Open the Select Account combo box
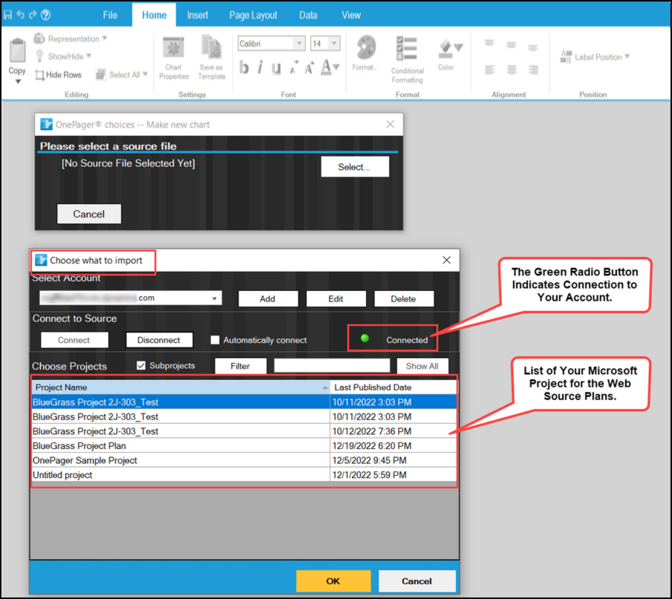Viewport: 672px width, 599px height. click(131, 298)
